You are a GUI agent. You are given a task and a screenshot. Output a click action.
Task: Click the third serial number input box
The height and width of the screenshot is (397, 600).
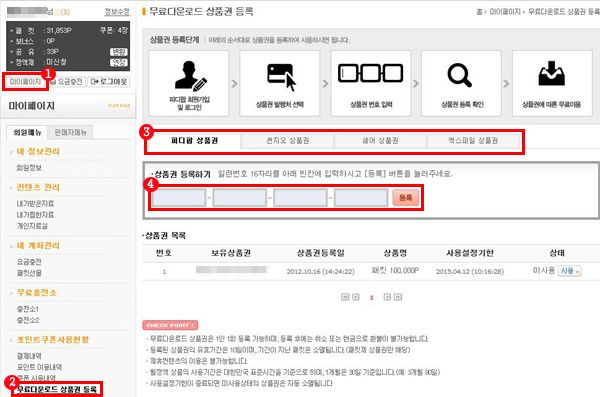300,198
